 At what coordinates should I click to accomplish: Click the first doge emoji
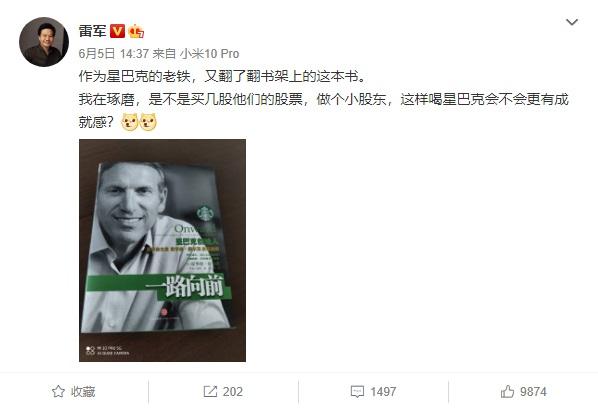(x=129, y=122)
